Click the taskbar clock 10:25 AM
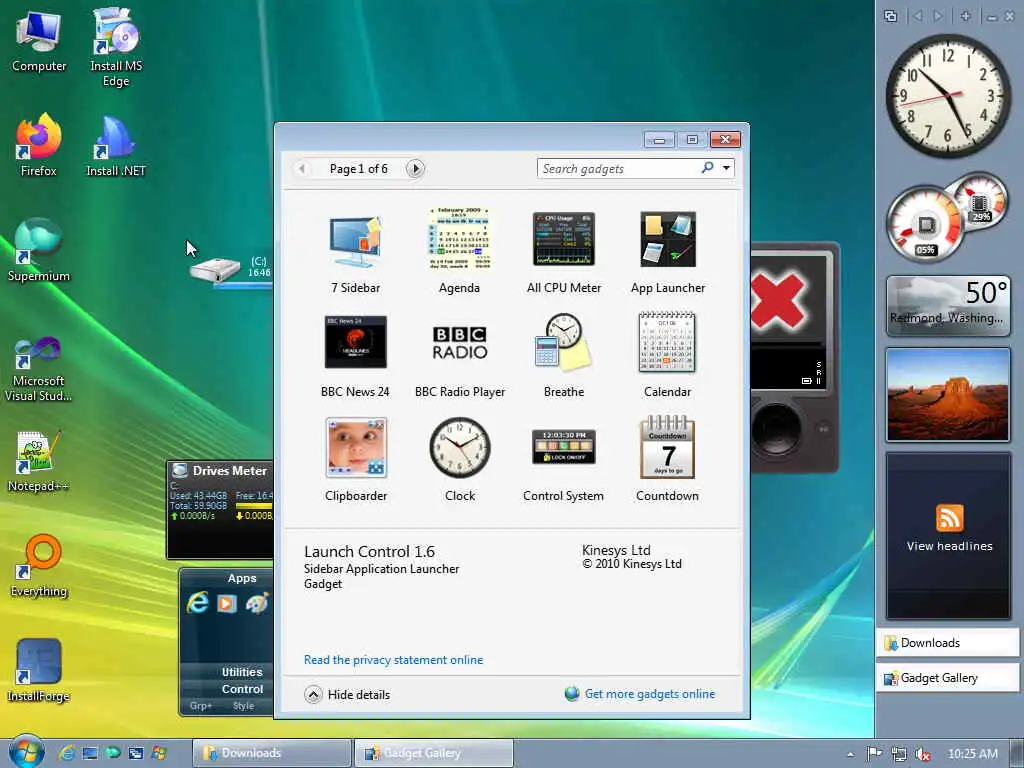Image resolution: width=1024 pixels, height=768 pixels. pyautogui.click(x=972, y=754)
